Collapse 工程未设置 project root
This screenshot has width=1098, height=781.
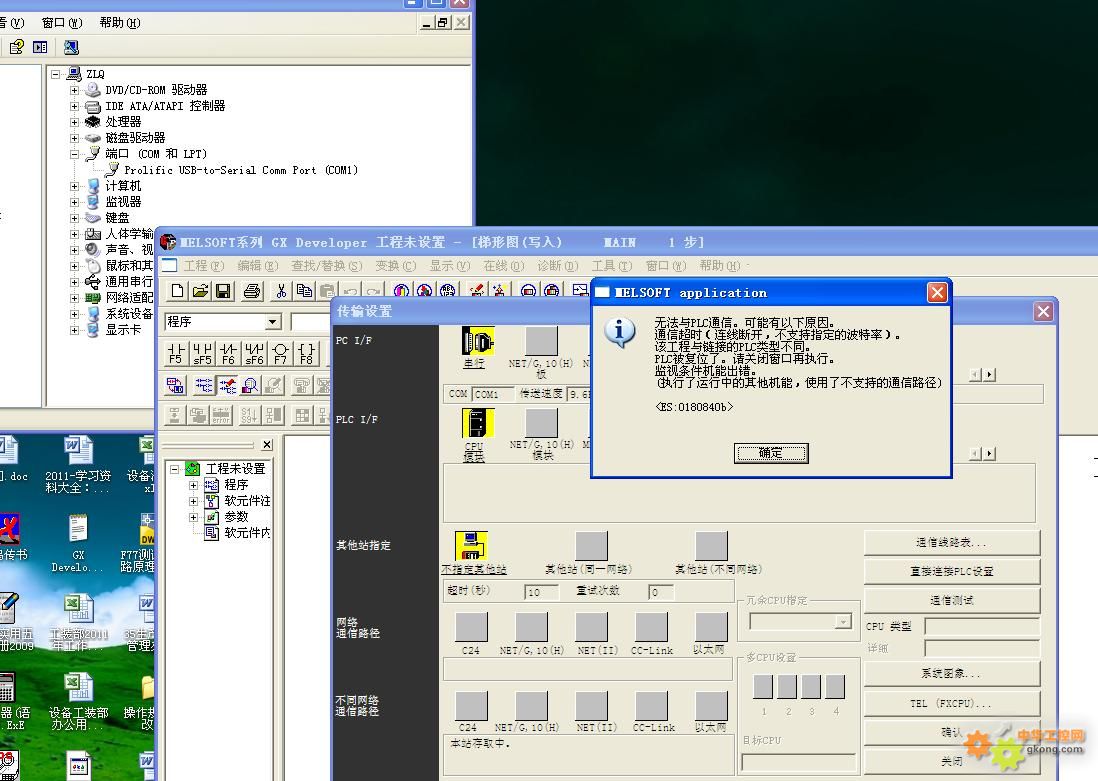pyautogui.click(x=174, y=469)
